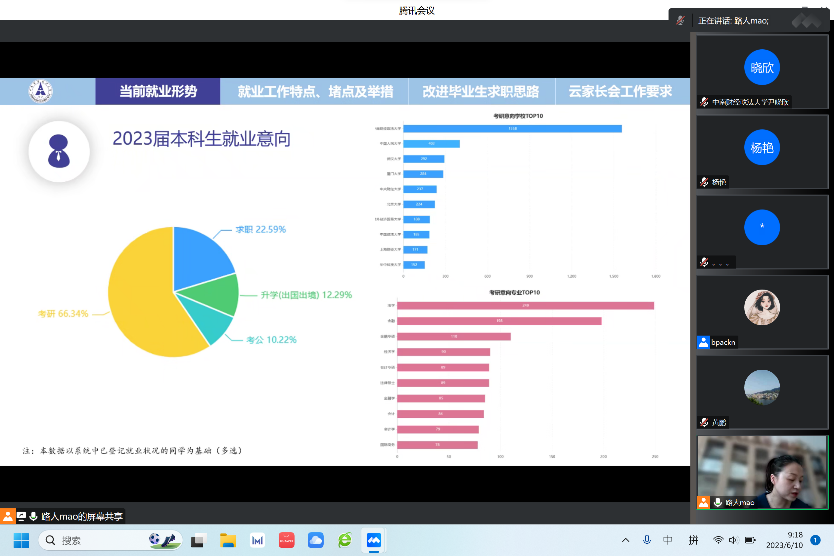
Task: Open the Task View taskbar icon
Action: pyautogui.click(x=199, y=540)
